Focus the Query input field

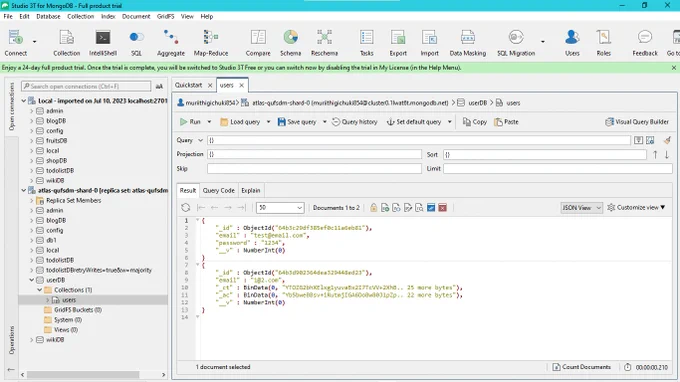[x=418, y=140]
